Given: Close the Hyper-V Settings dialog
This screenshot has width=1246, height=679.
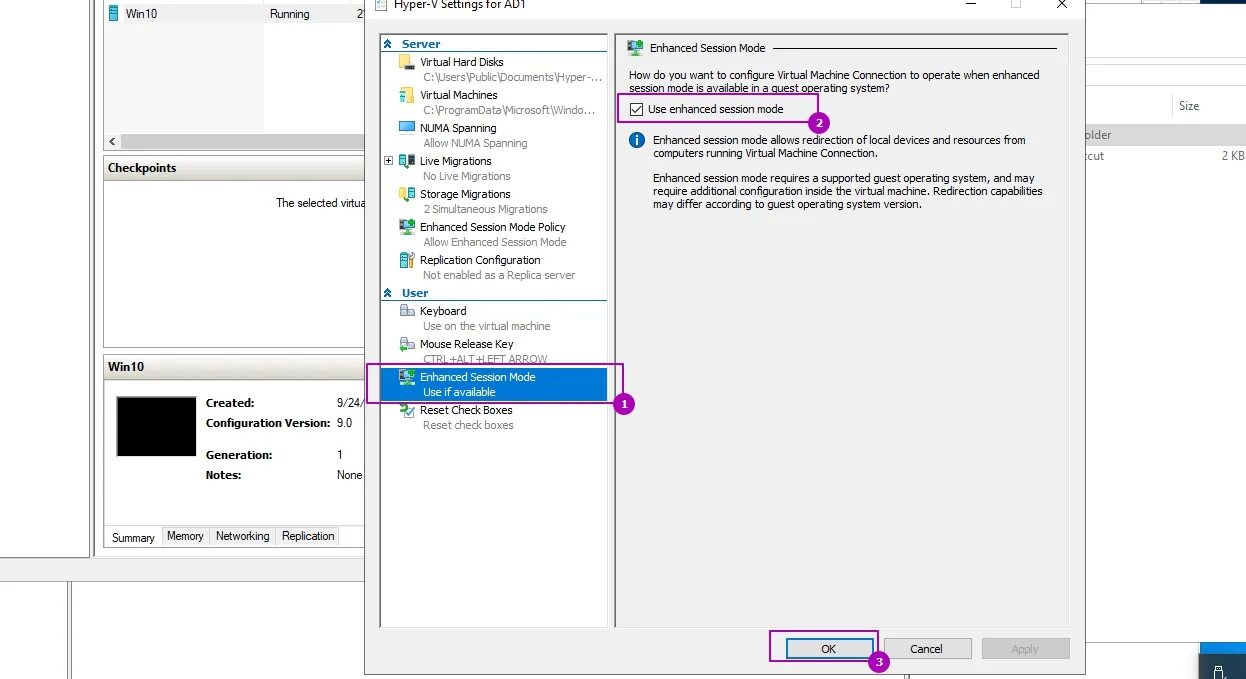Looking at the screenshot, I should click(1062, 4).
